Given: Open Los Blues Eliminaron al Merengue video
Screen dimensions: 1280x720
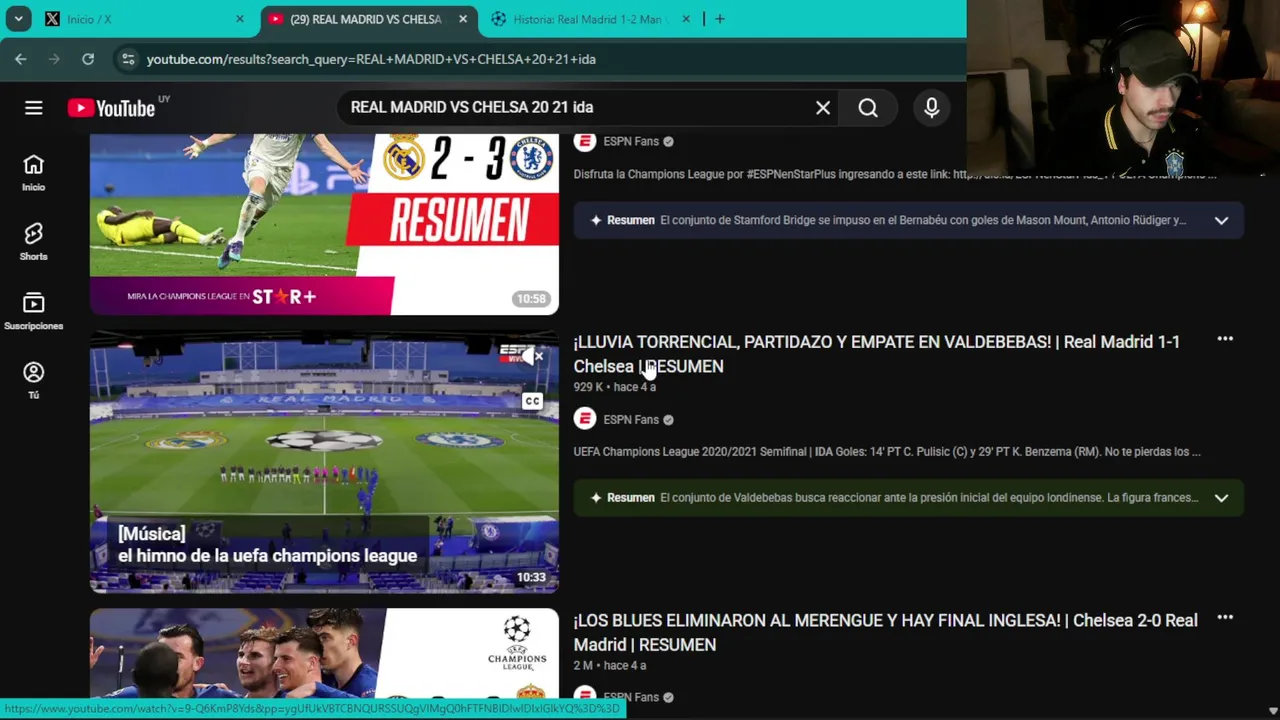Looking at the screenshot, I should point(885,632).
